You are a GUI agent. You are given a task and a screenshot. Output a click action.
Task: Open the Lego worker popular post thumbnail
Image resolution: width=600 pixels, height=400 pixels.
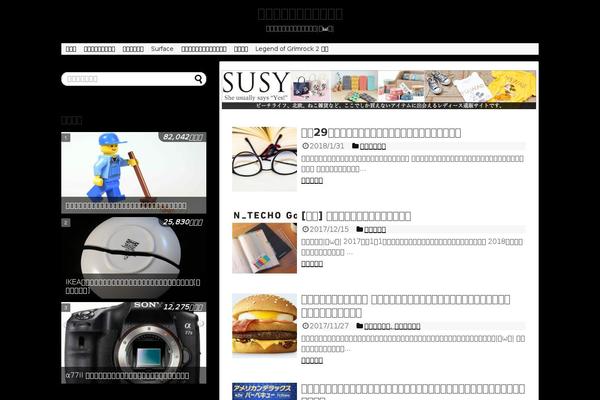coord(134,173)
